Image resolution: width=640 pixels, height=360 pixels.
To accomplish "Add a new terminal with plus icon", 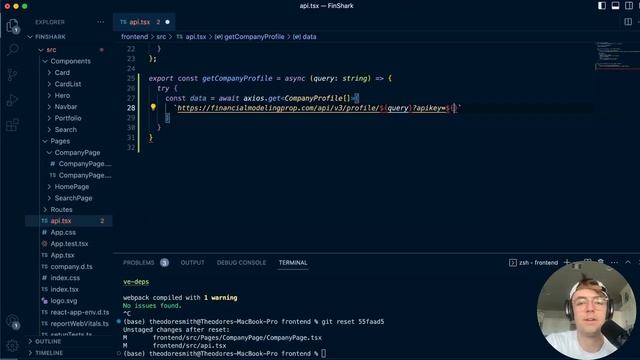I will click(567, 262).
